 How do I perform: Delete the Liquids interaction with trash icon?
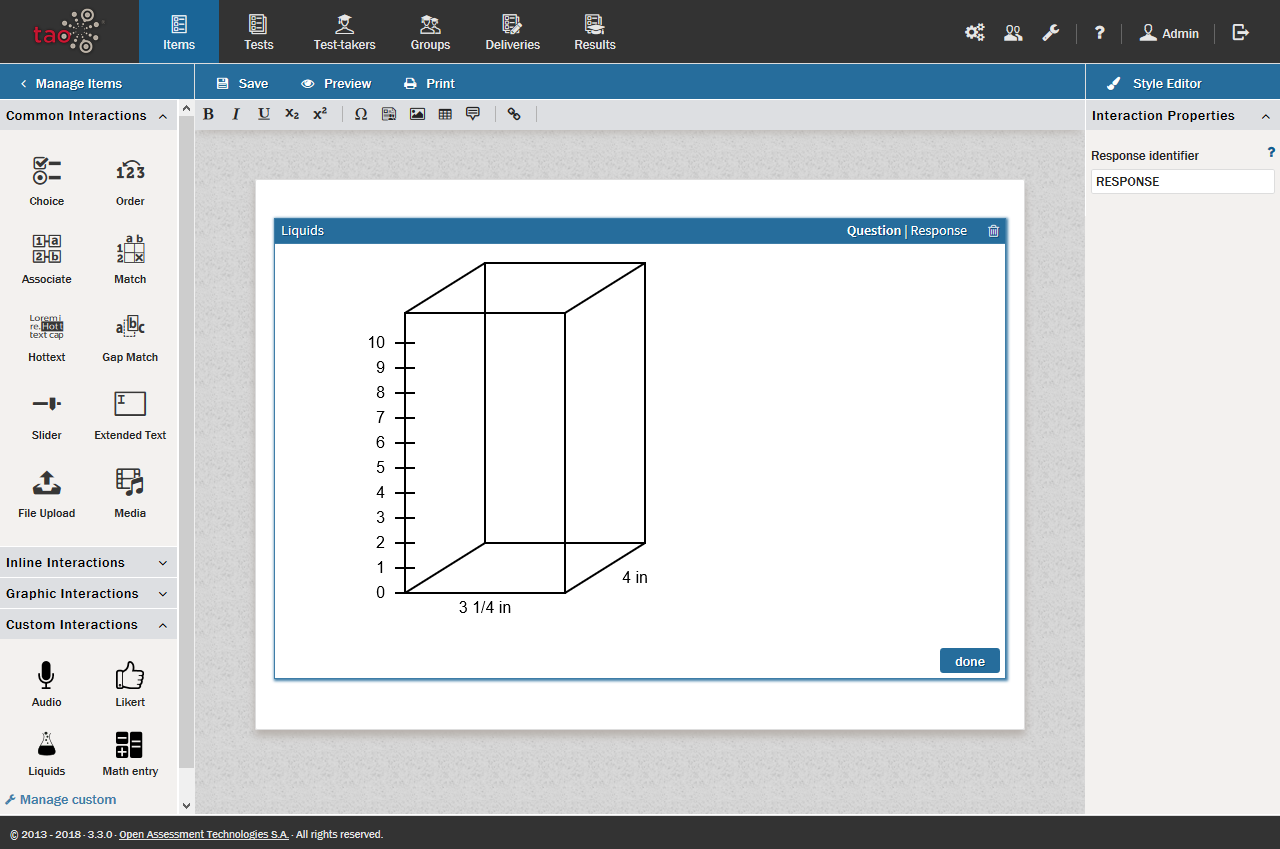tap(993, 231)
